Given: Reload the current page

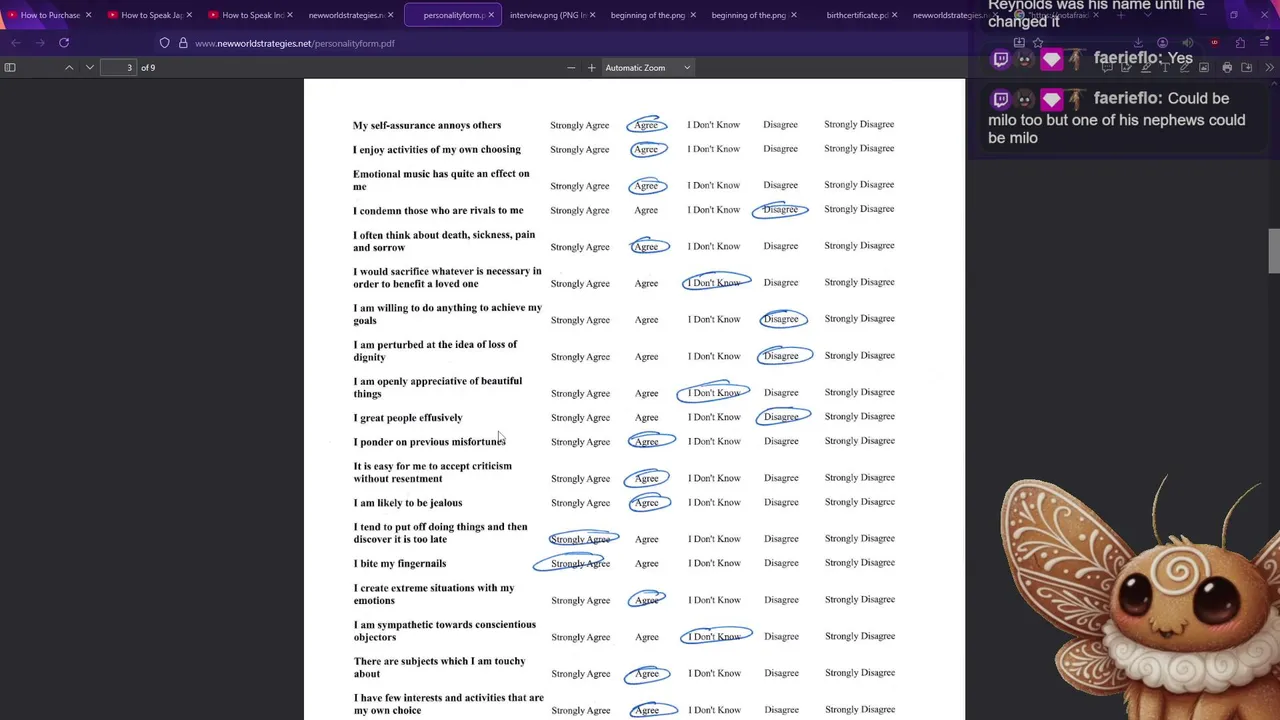Looking at the screenshot, I should point(64,43).
